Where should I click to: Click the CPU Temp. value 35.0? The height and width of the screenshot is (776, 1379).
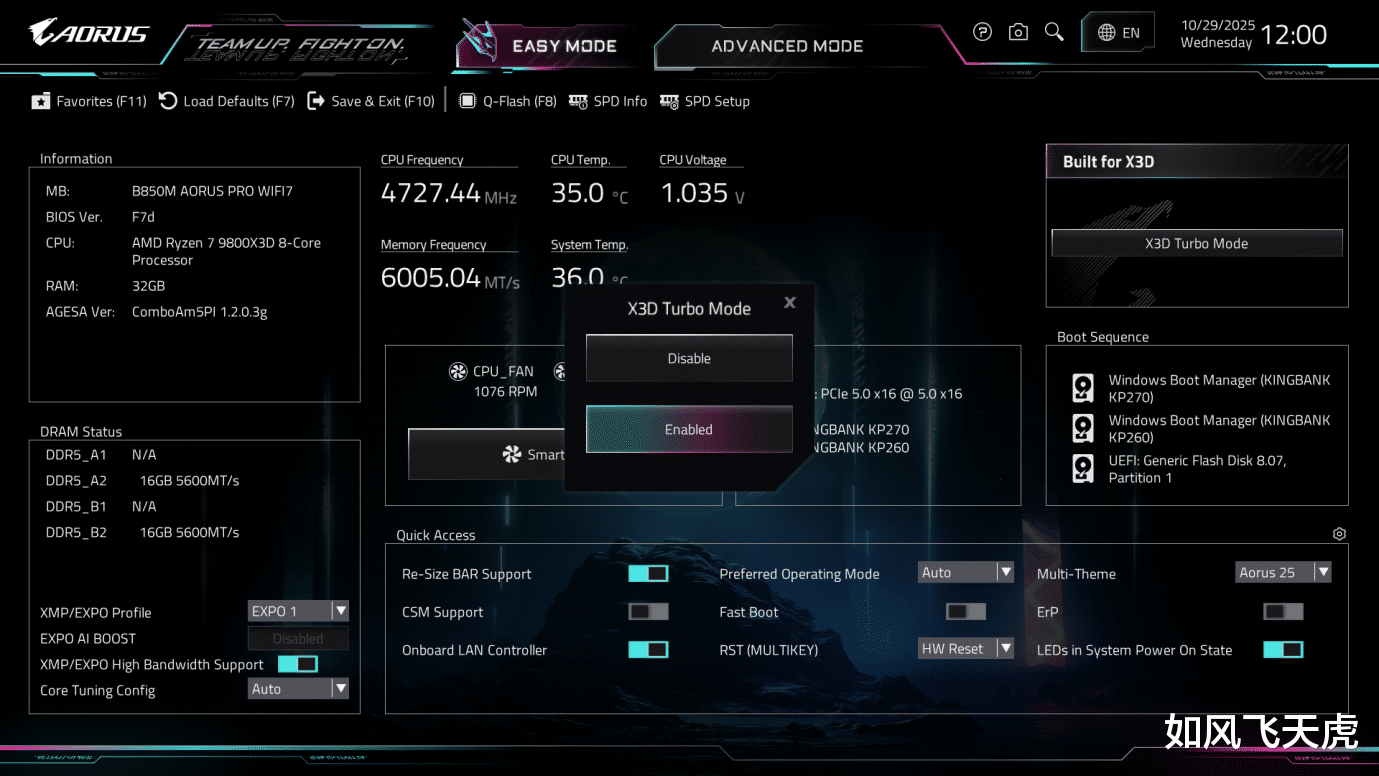pos(578,193)
